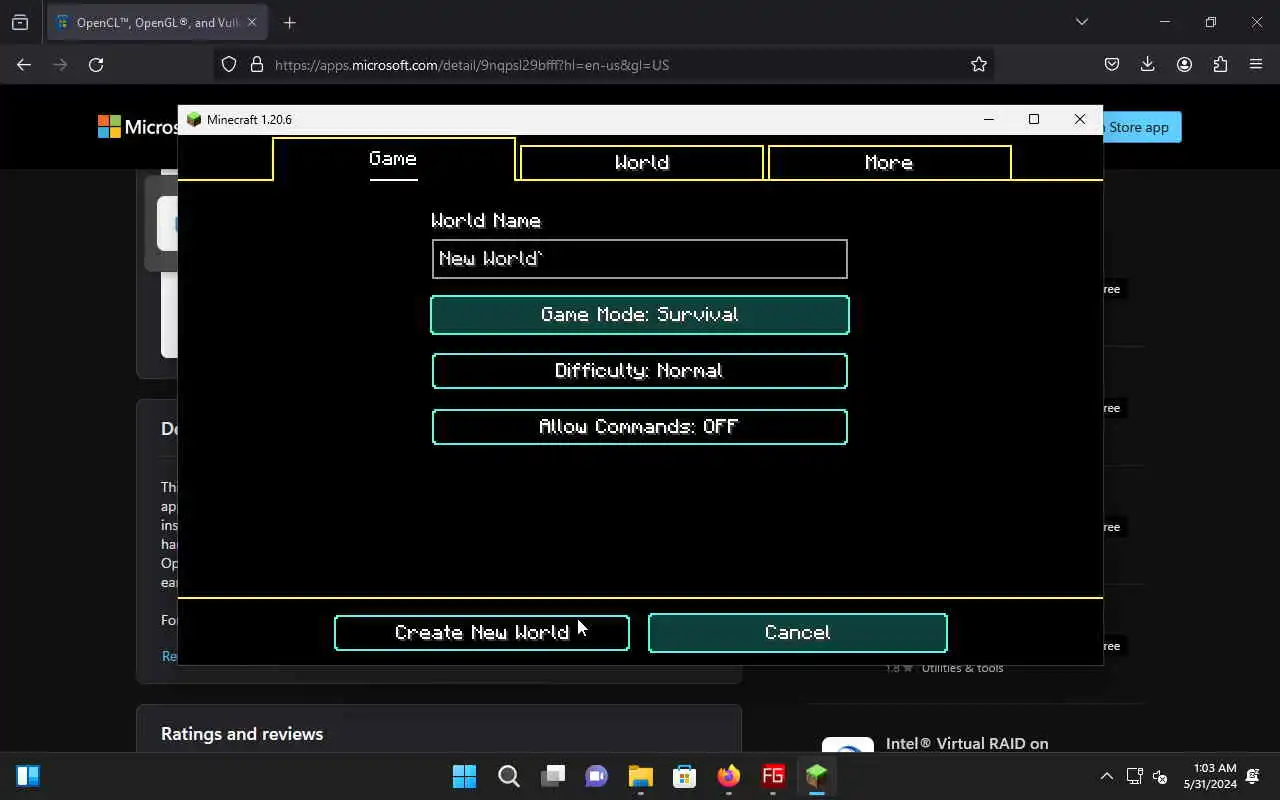Close the OpenCL, OpenGL, and Vulkan tab
1280x800 pixels.
251,22
